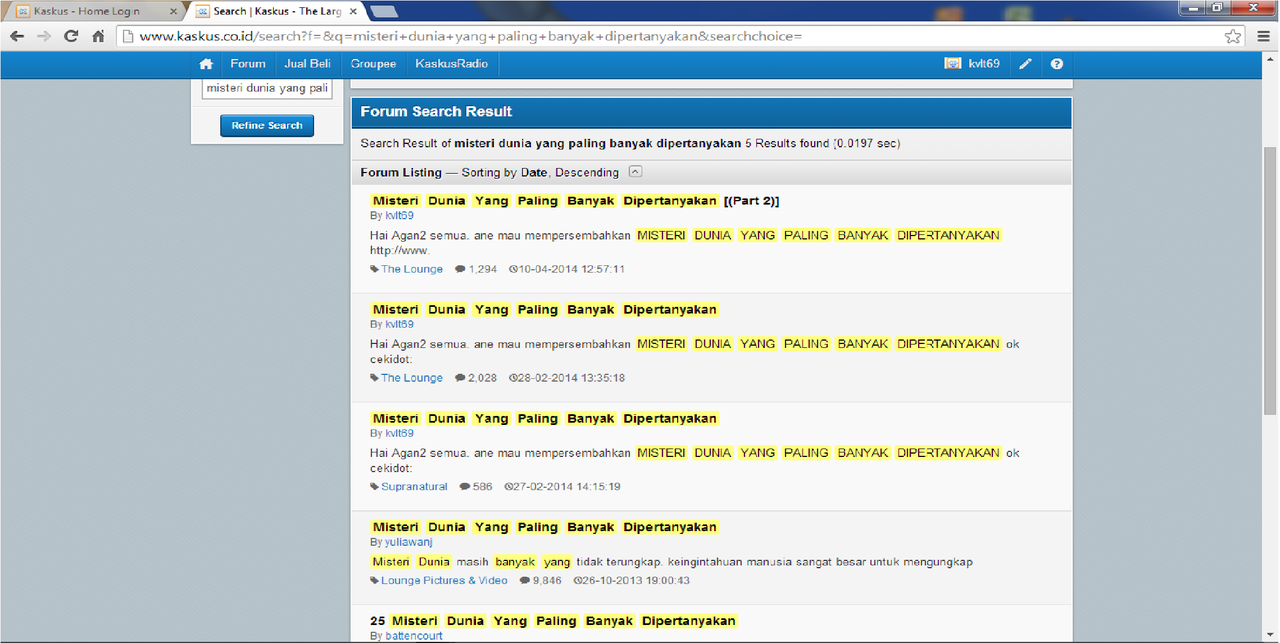Open thread title in Supranatural result

(544, 418)
